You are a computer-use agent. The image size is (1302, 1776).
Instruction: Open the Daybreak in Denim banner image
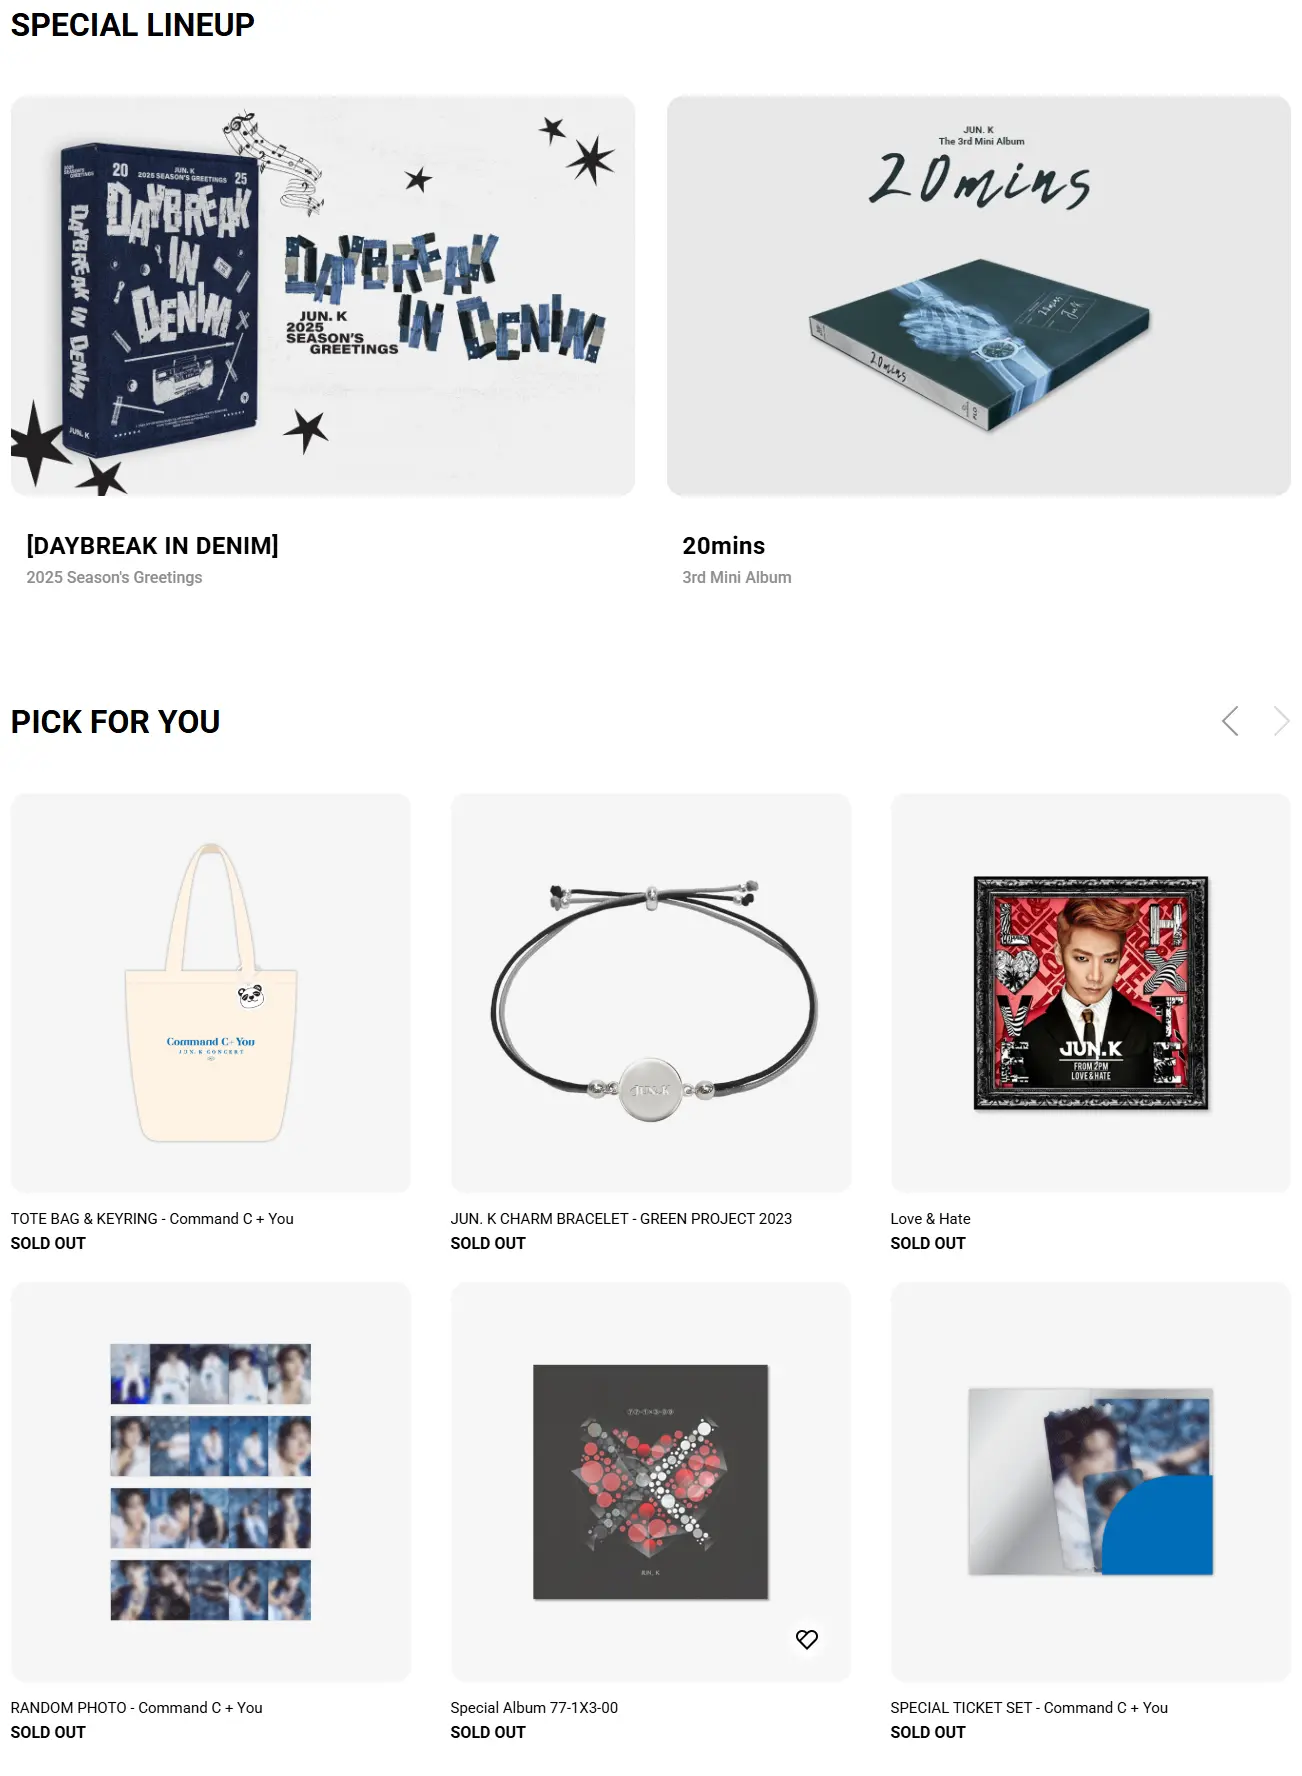[x=323, y=296]
